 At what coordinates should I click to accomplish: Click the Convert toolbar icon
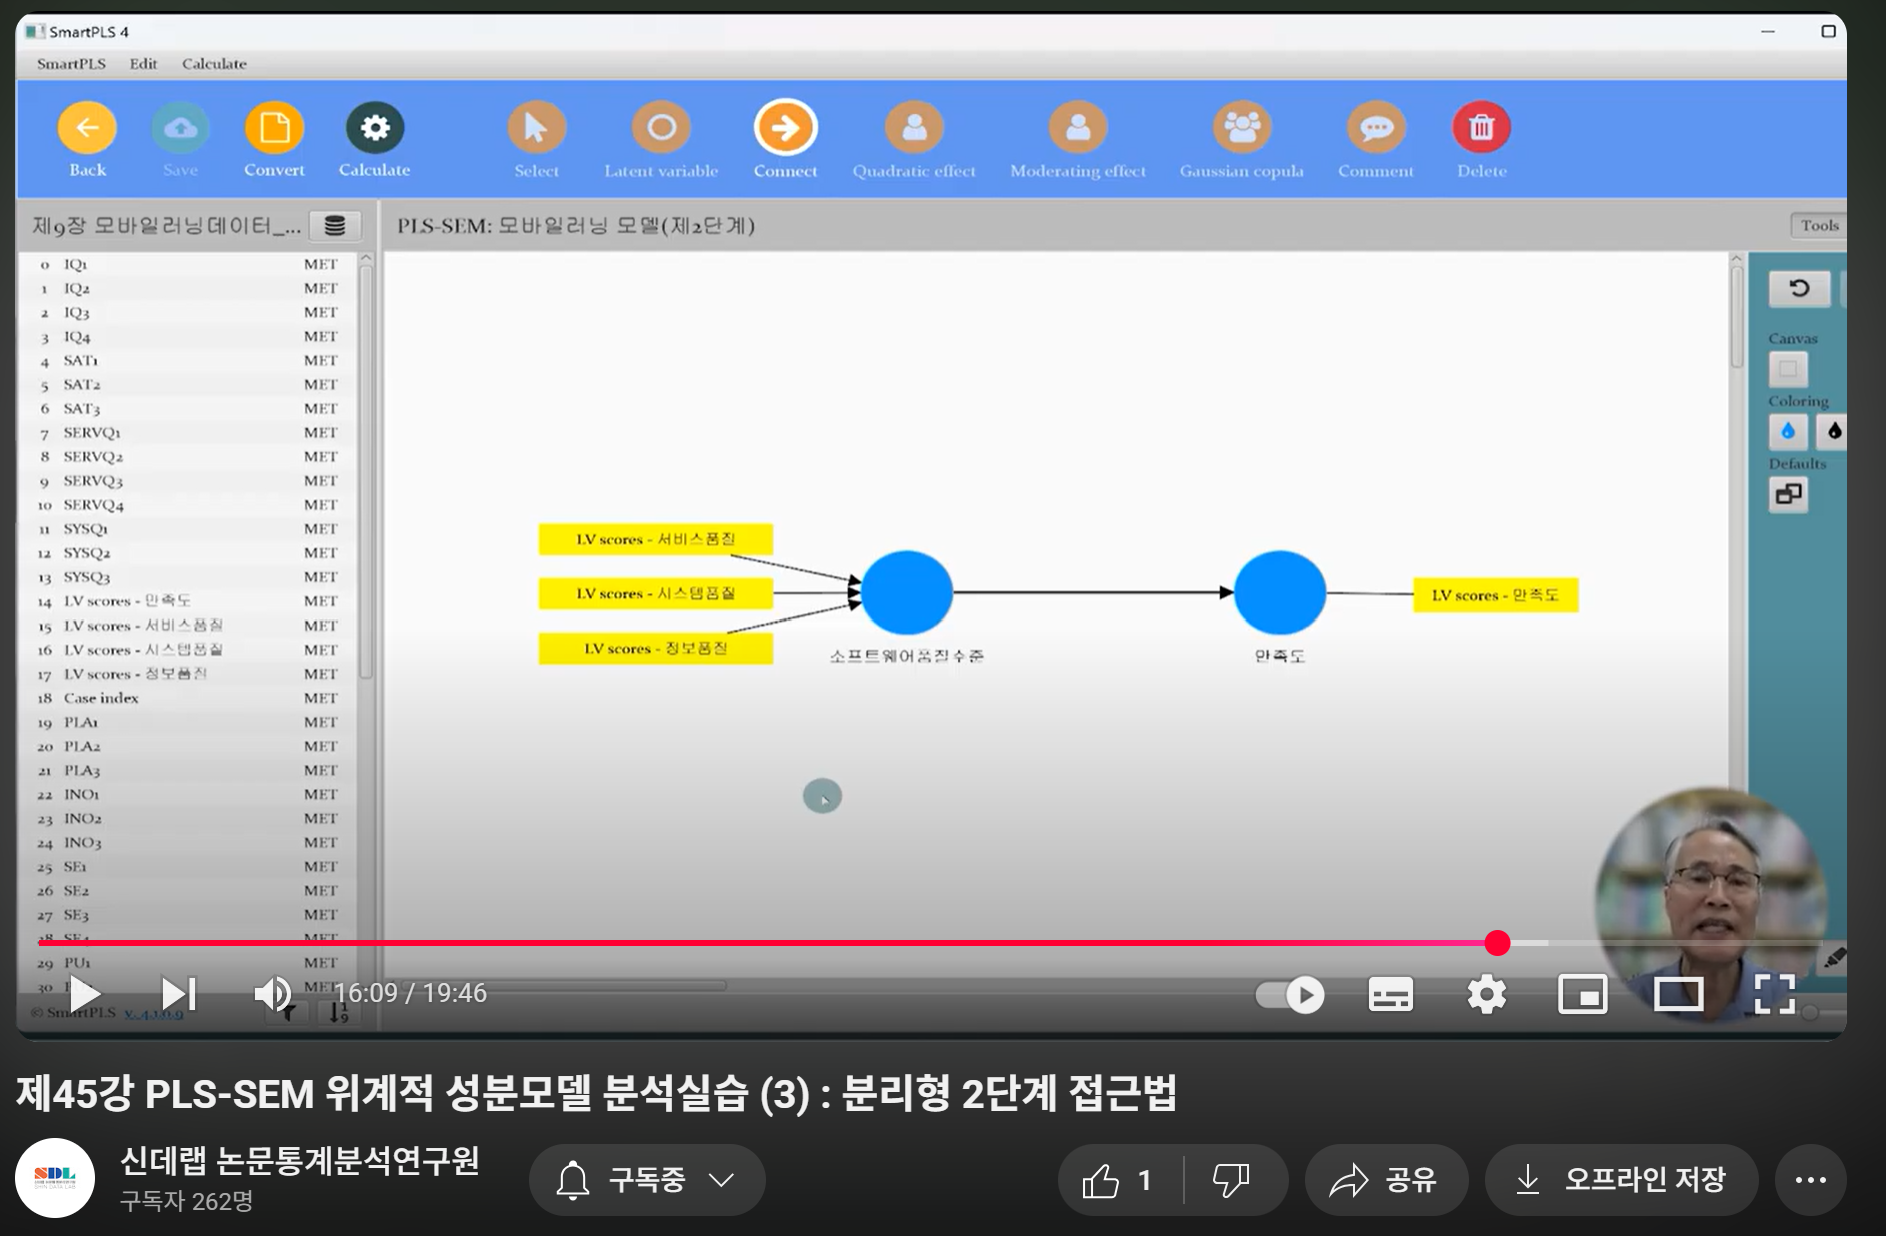274,128
